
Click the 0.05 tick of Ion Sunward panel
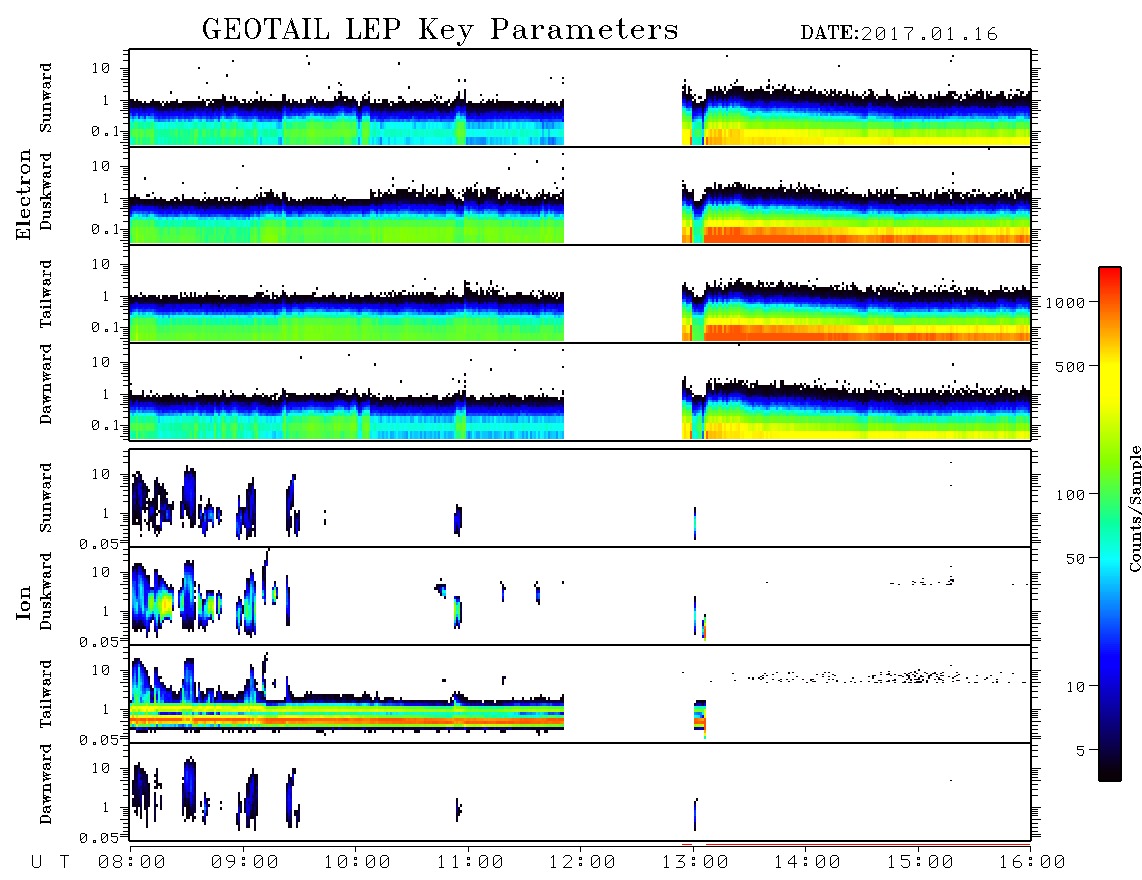click(x=100, y=543)
